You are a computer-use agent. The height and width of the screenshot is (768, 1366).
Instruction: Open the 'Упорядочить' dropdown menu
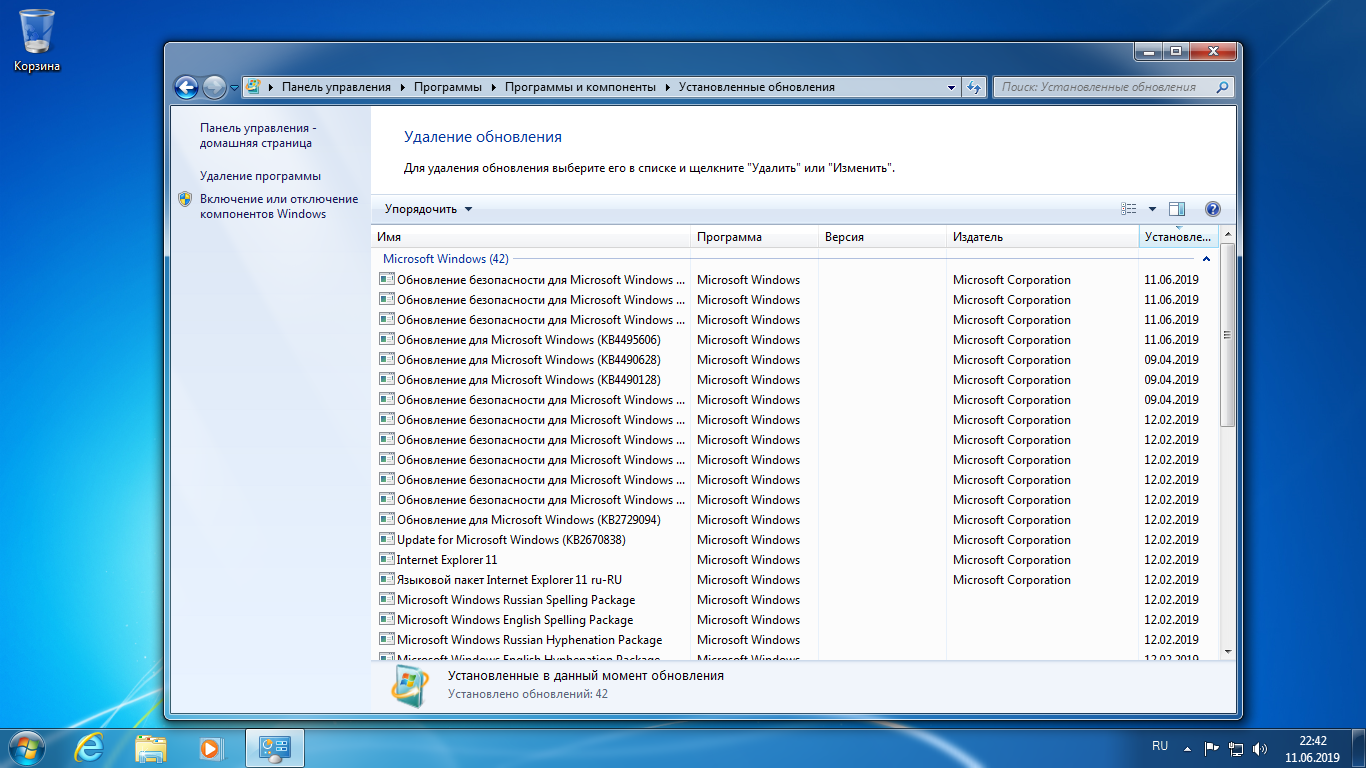[428, 209]
